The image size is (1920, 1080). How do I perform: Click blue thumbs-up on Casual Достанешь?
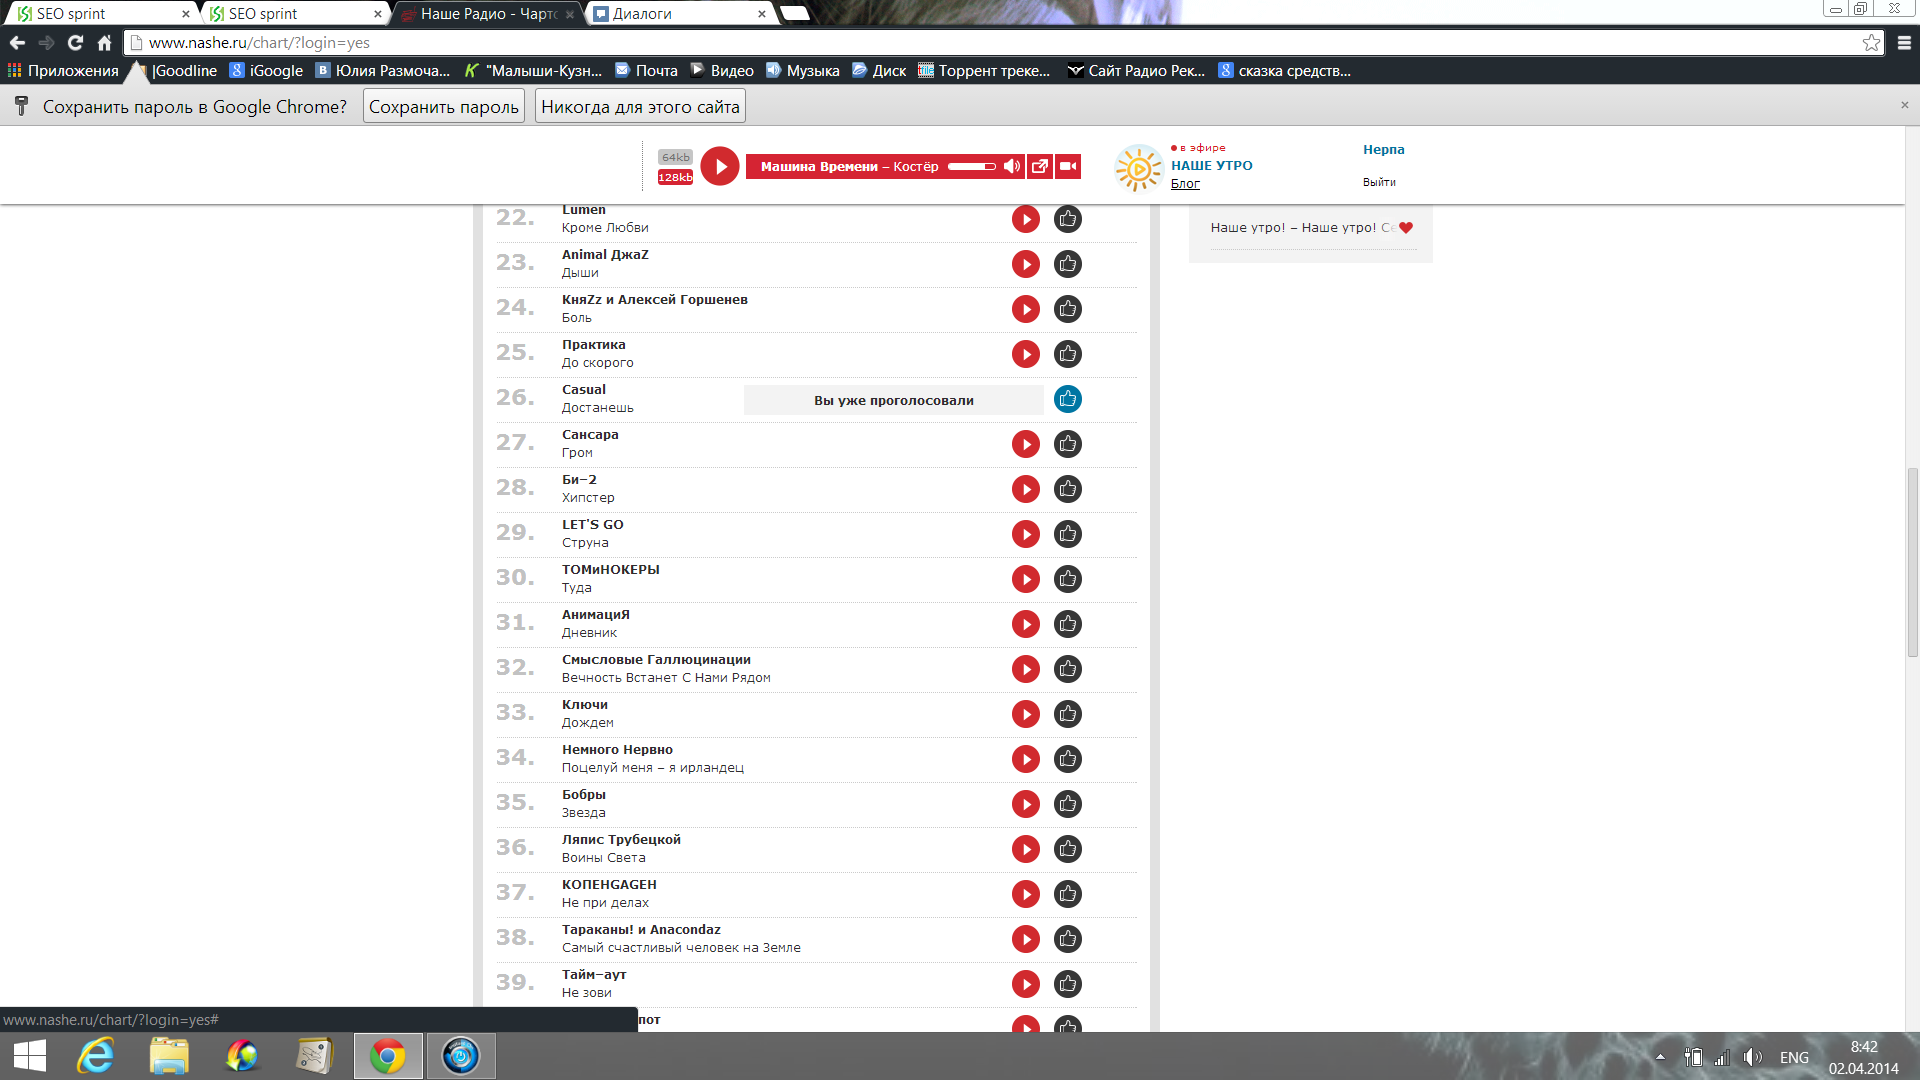(1067, 399)
